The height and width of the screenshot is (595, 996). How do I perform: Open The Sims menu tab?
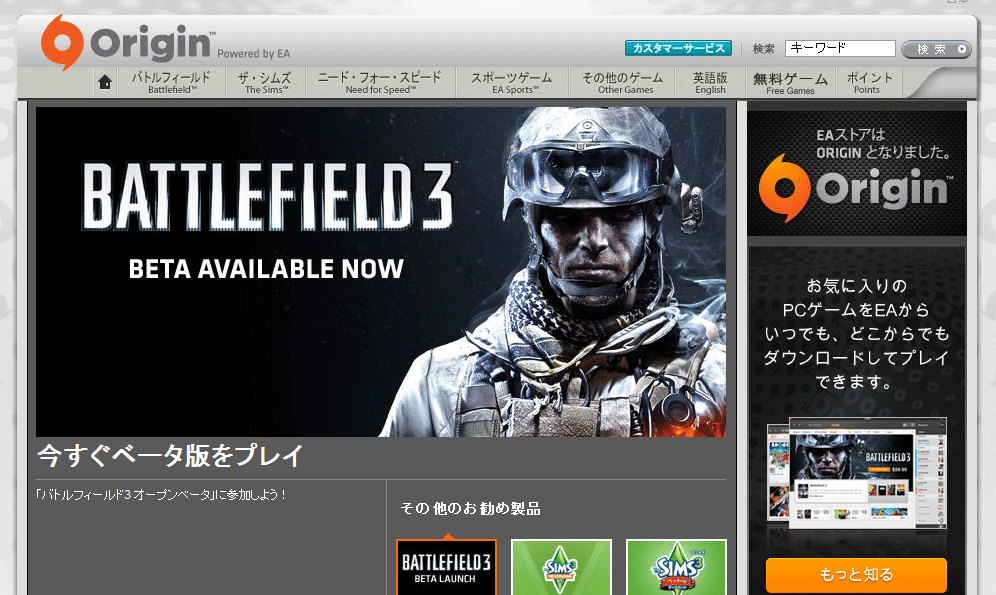click(x=266, y=83)
